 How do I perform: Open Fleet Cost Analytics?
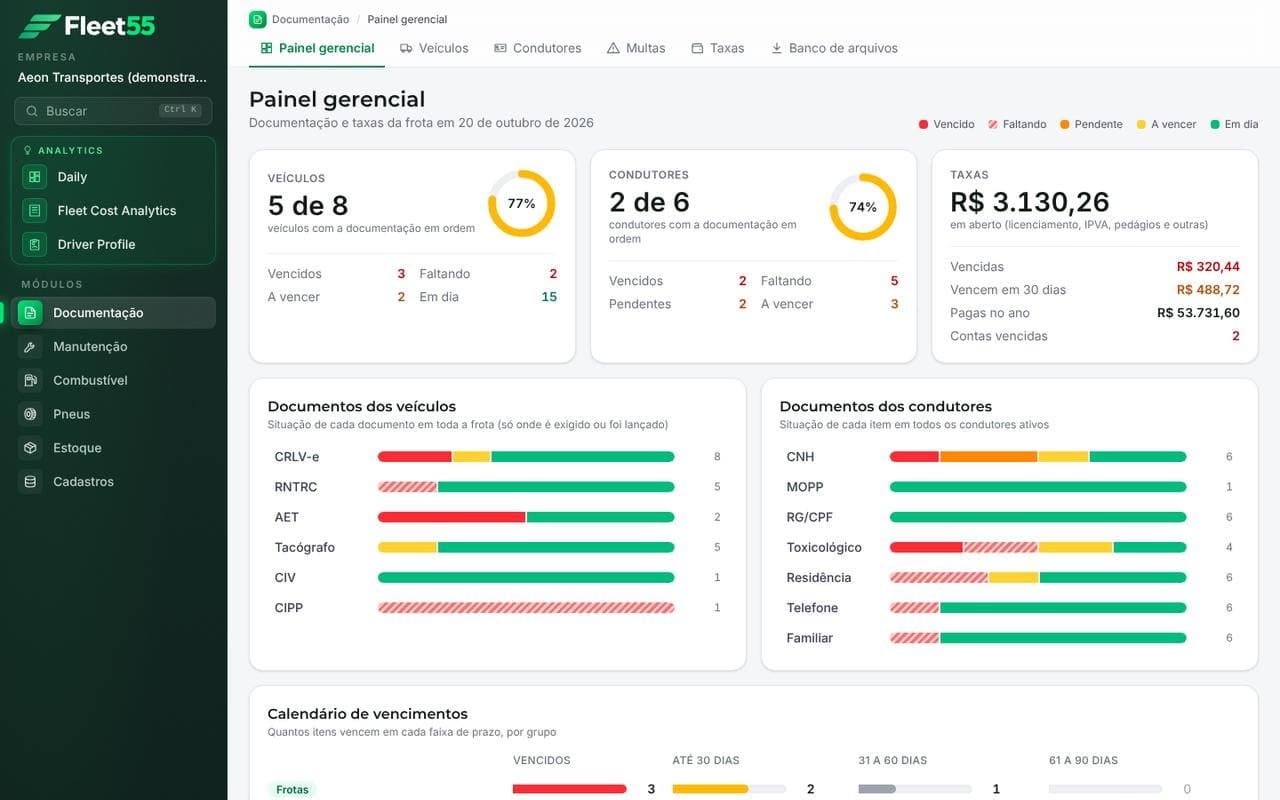click(113, 211)
